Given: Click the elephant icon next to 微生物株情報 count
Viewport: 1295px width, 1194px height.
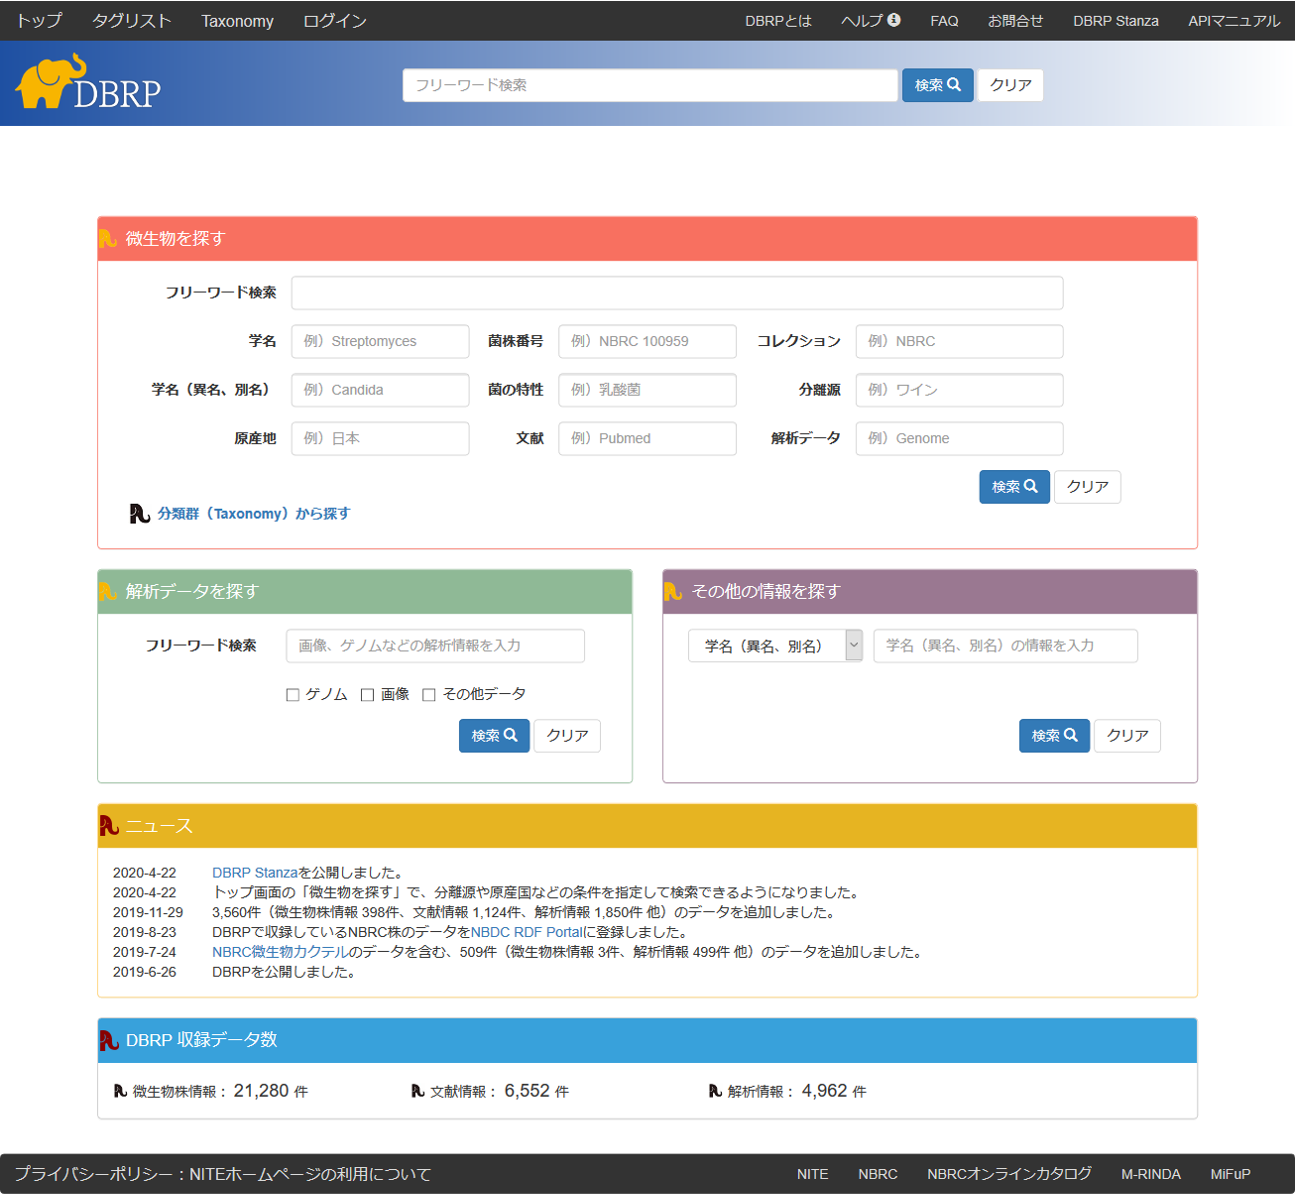Looking at the screenshot, I should click(x=119, y=1090).
